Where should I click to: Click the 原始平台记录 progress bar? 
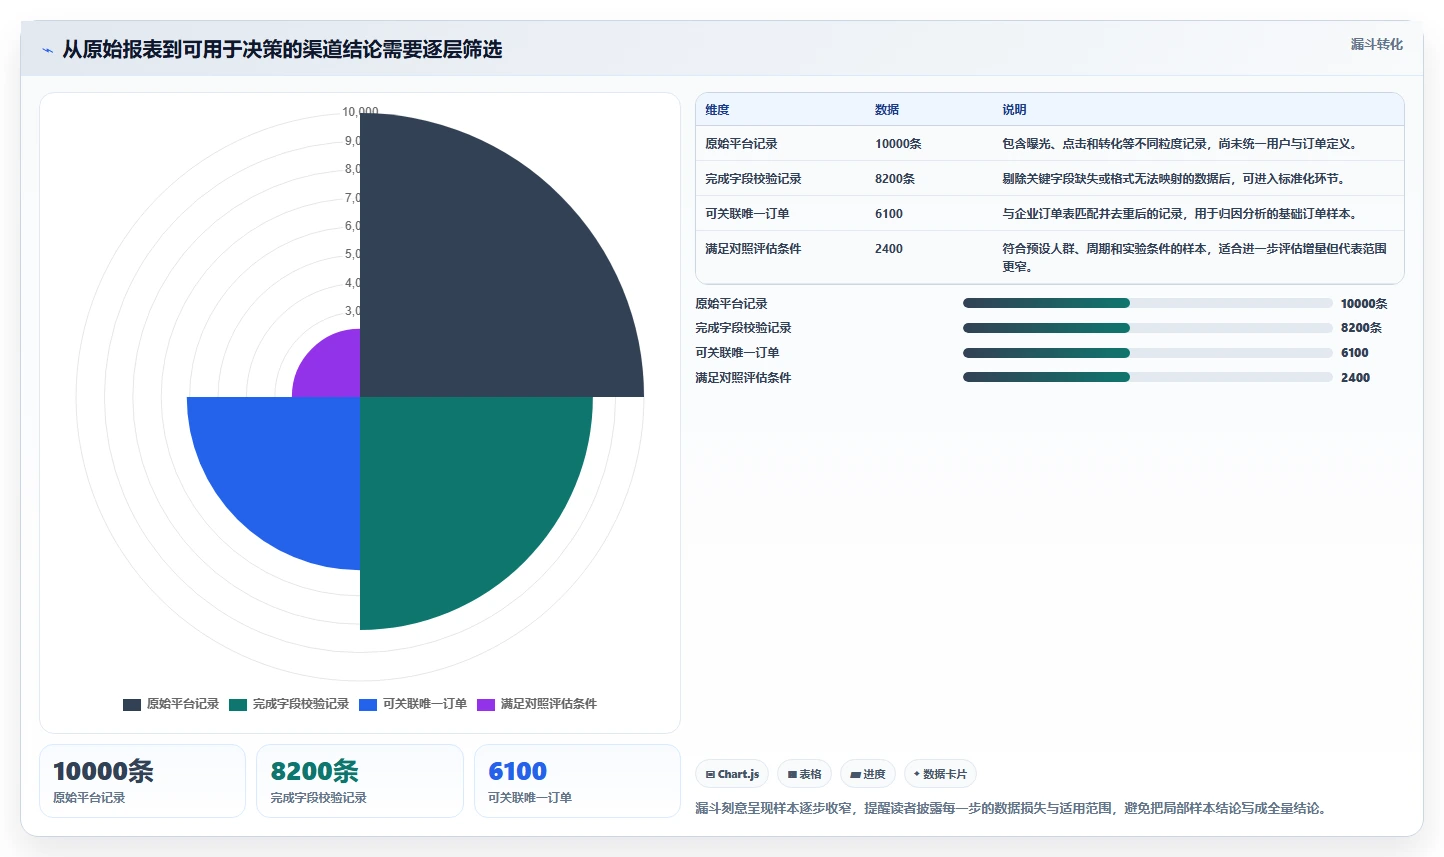1147,303
